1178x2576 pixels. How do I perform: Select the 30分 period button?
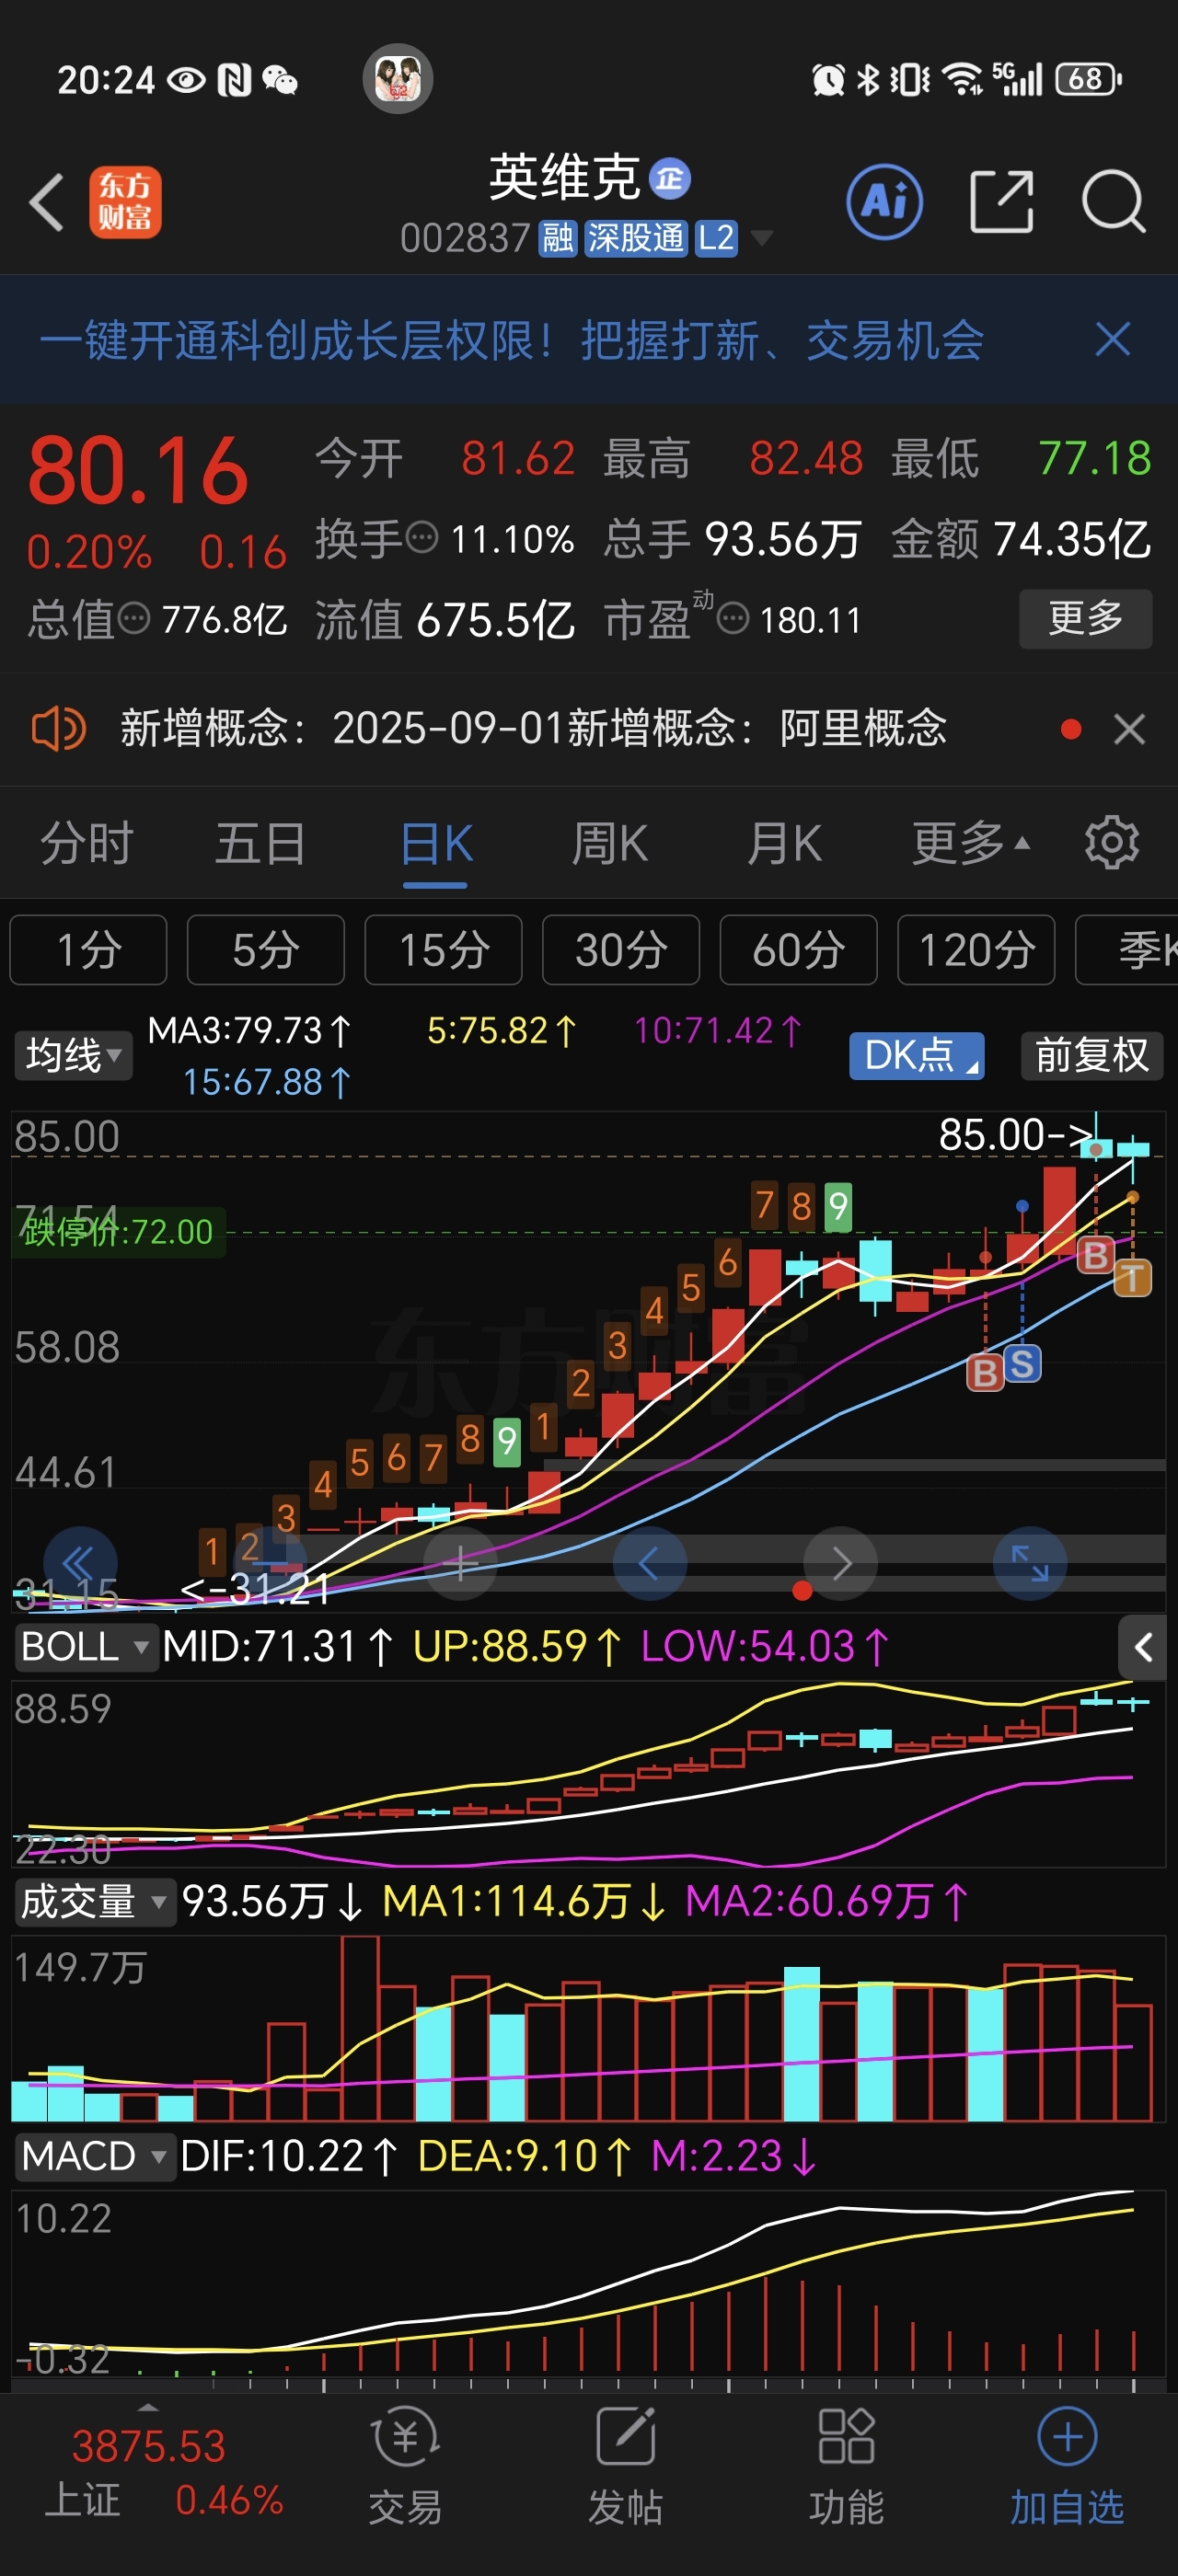621,950
